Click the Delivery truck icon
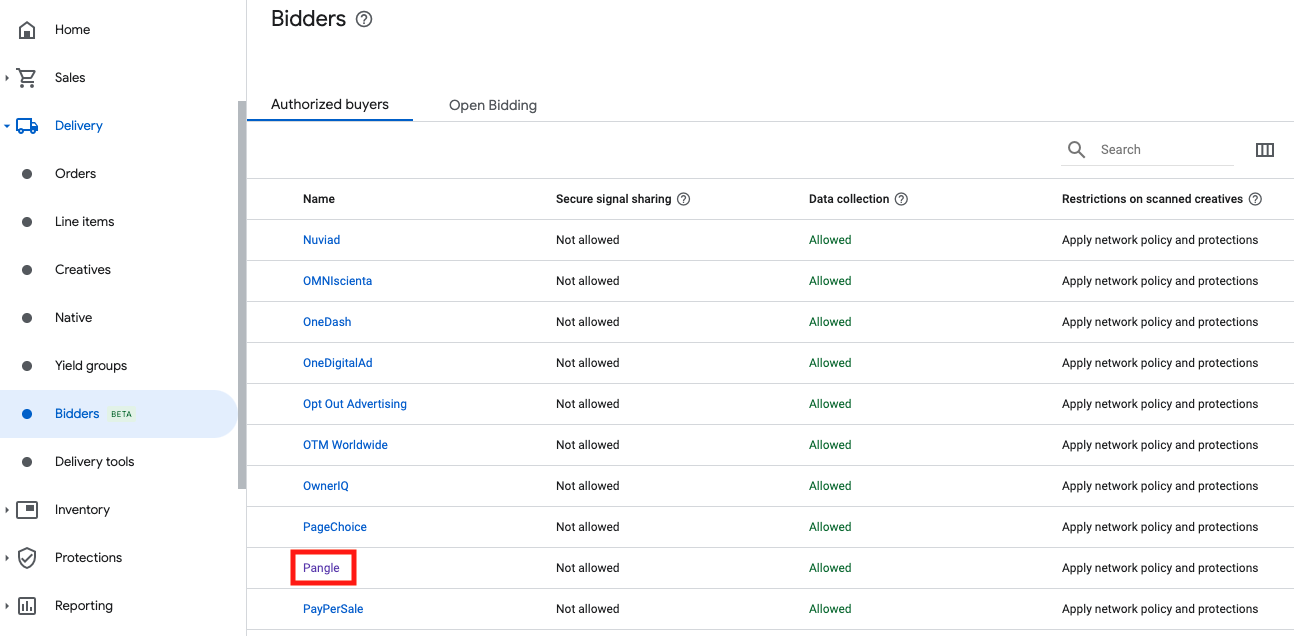Image resolution: width=1294 pixels, height=636 pixels. click(27, 126)
